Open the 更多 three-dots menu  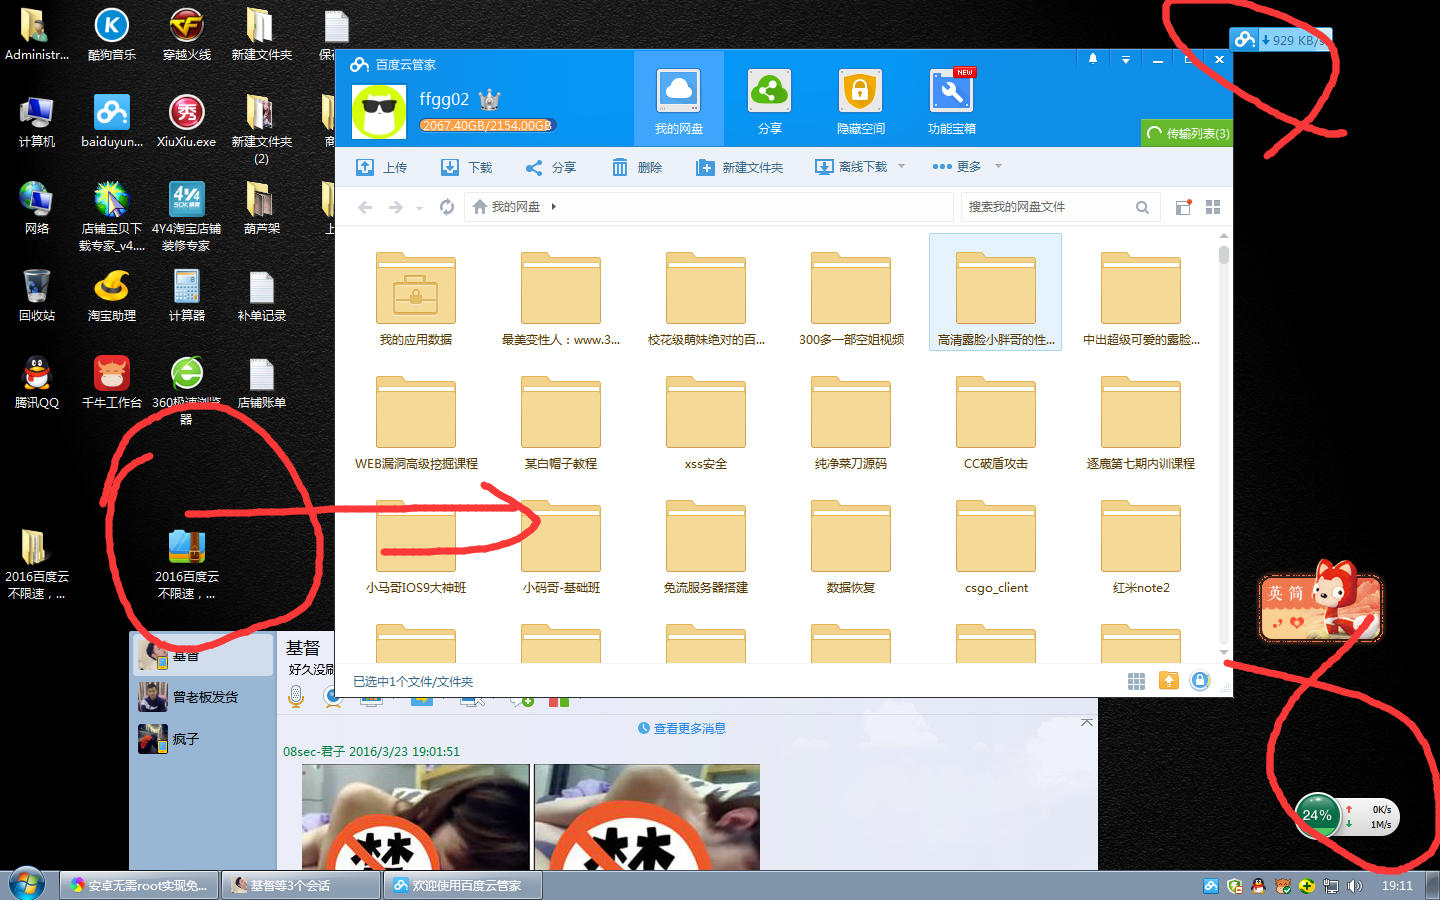tap(956, 167)
